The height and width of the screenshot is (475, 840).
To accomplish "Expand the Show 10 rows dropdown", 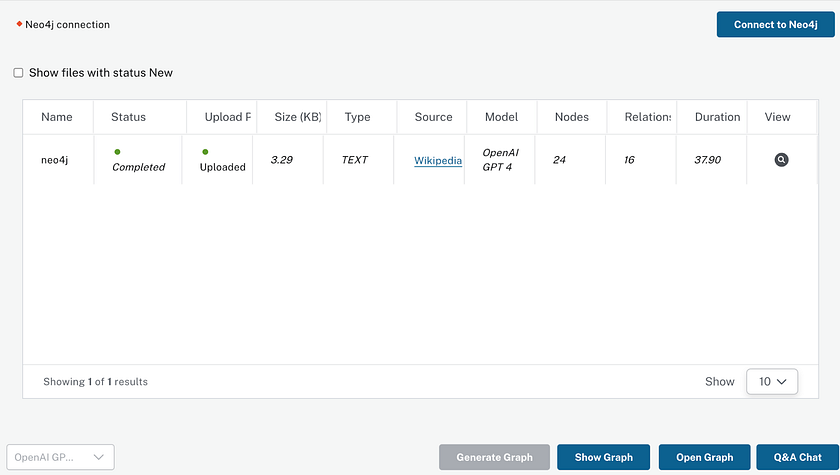I will (772, 381).
